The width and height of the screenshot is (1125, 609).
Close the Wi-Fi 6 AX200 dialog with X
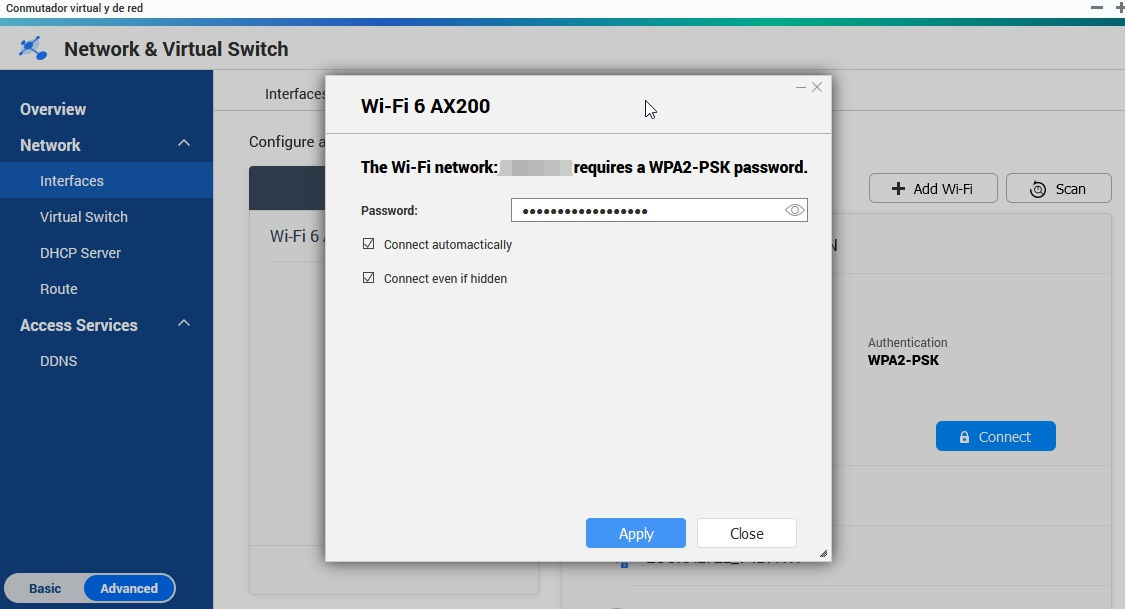click(x=817, y=87)
